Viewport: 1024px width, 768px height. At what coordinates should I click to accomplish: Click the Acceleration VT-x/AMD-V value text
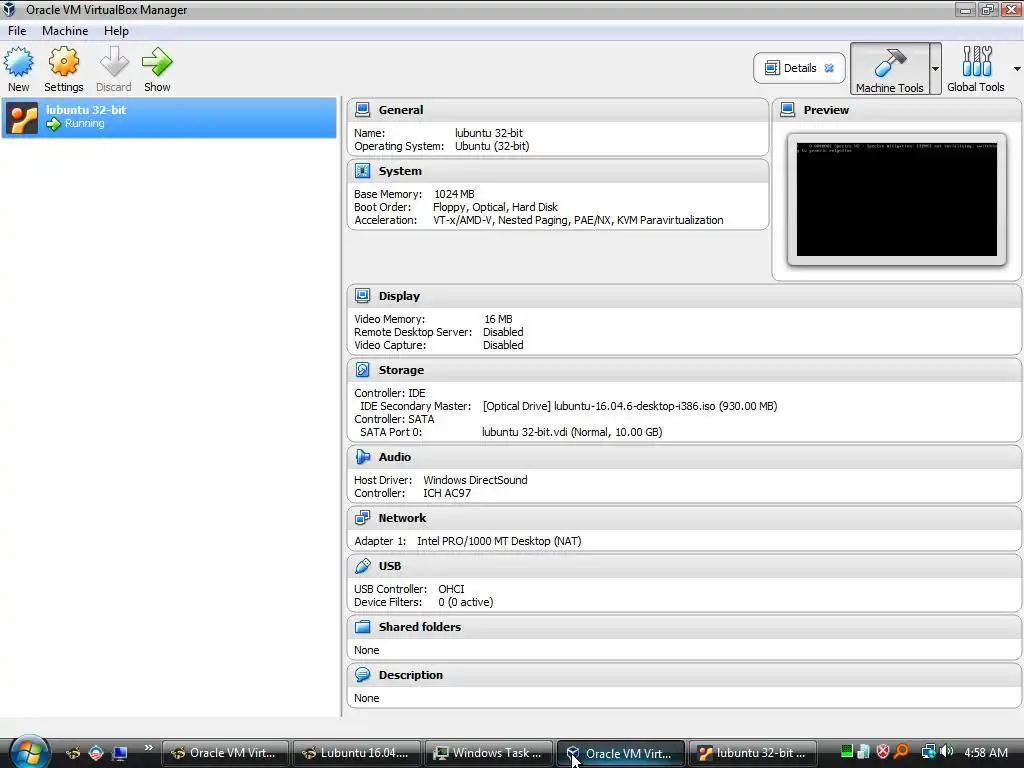click(578, 221)
